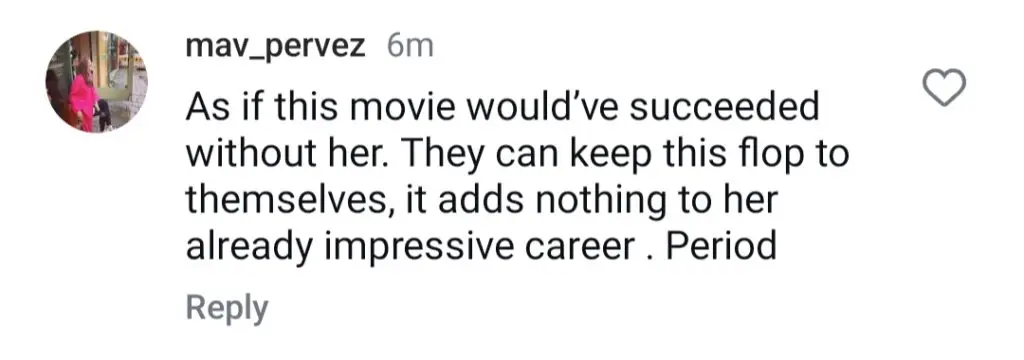Viewport: 1024px width, 360px height.
Task: Click the pink-dressed figure in the avatar
Action: click(x=84, y=95)
